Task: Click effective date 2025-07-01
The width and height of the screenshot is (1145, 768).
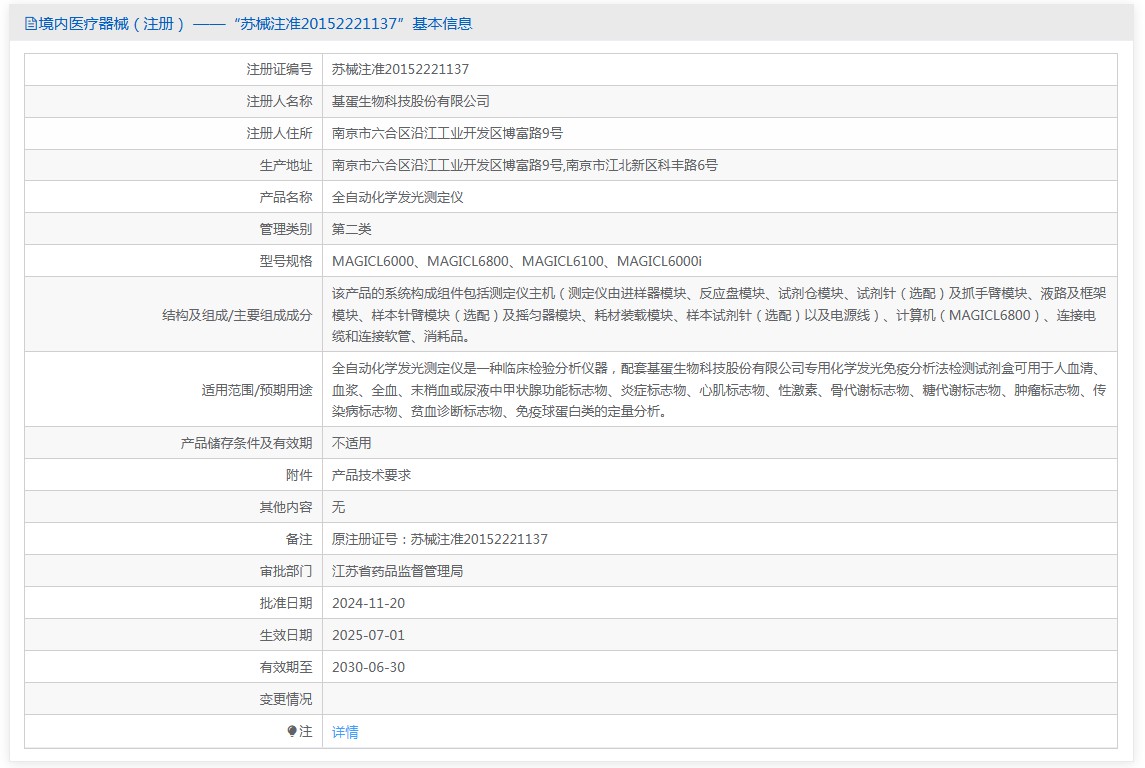Action: click(x=368, y=636)
